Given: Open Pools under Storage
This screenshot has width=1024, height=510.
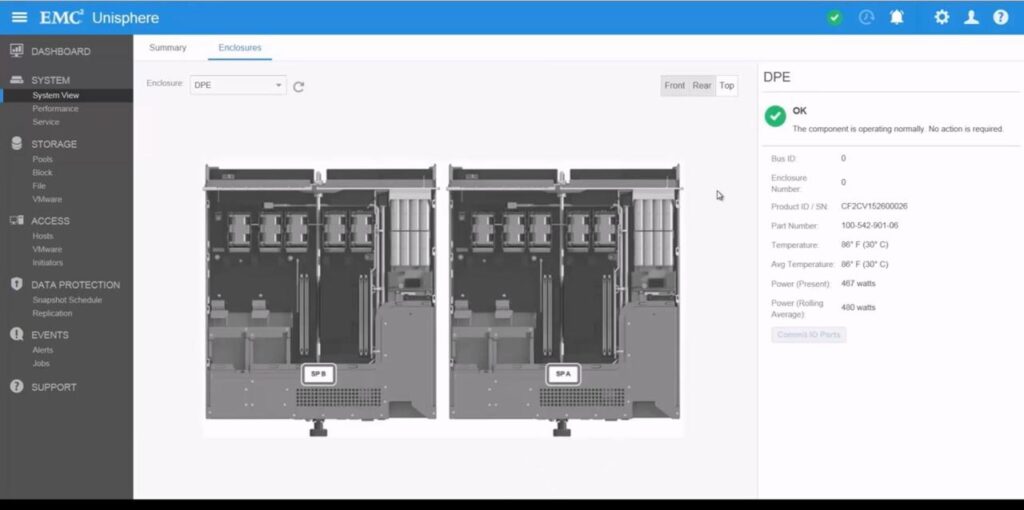Looking at the screenshot, I should [x=42, y=159].
